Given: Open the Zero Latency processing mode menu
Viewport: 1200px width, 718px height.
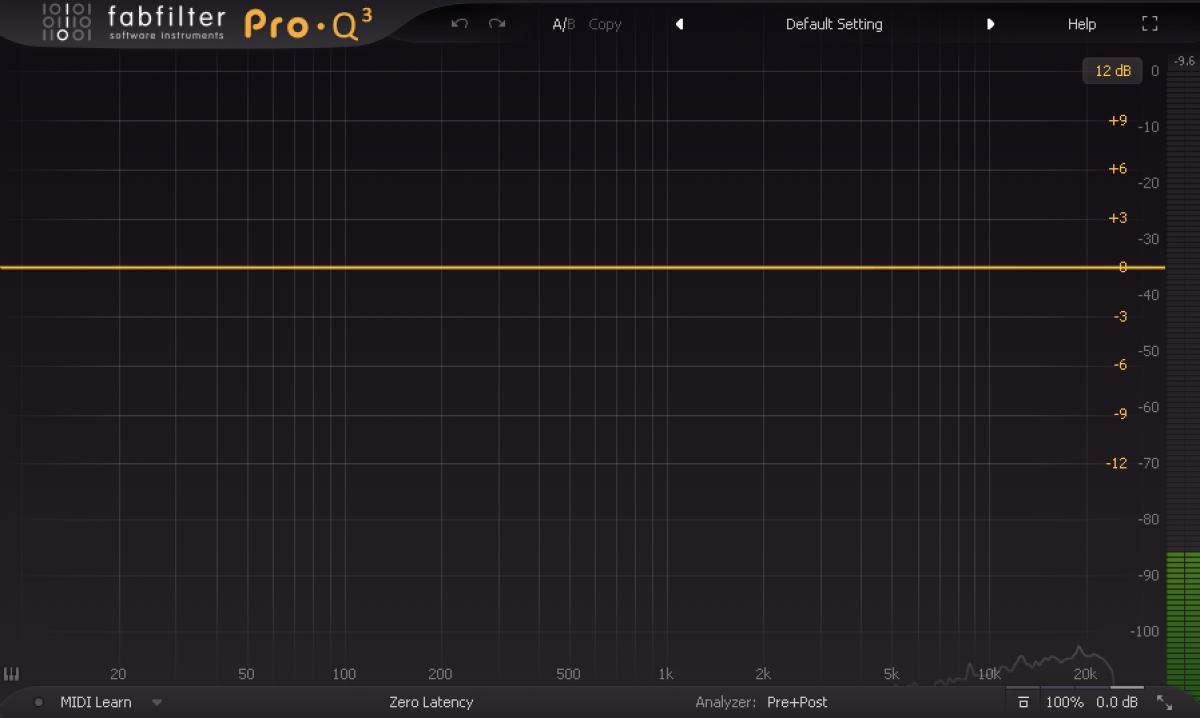Looking at the screenshot, I should click(431, 702).
